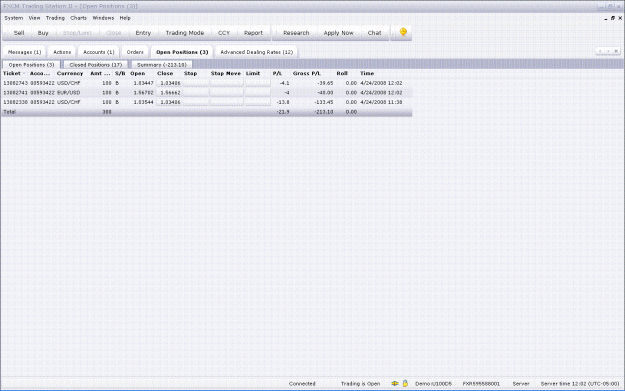Image resolution: width=625 pixels, height=391 pixels.
Task: Close the current tab with the tab strip X
Action: [616, 51]
